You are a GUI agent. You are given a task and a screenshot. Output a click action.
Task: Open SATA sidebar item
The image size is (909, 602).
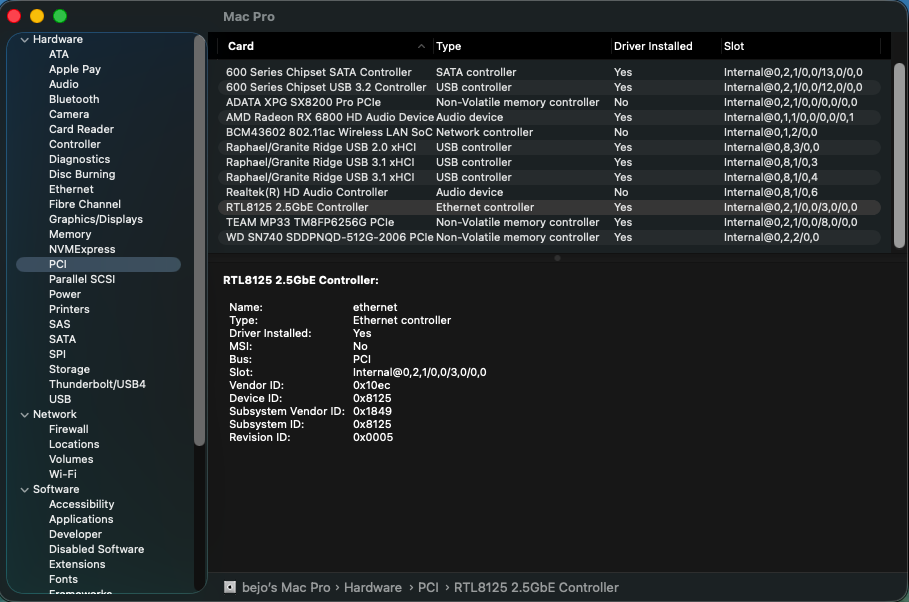click(x=63, y=339)
